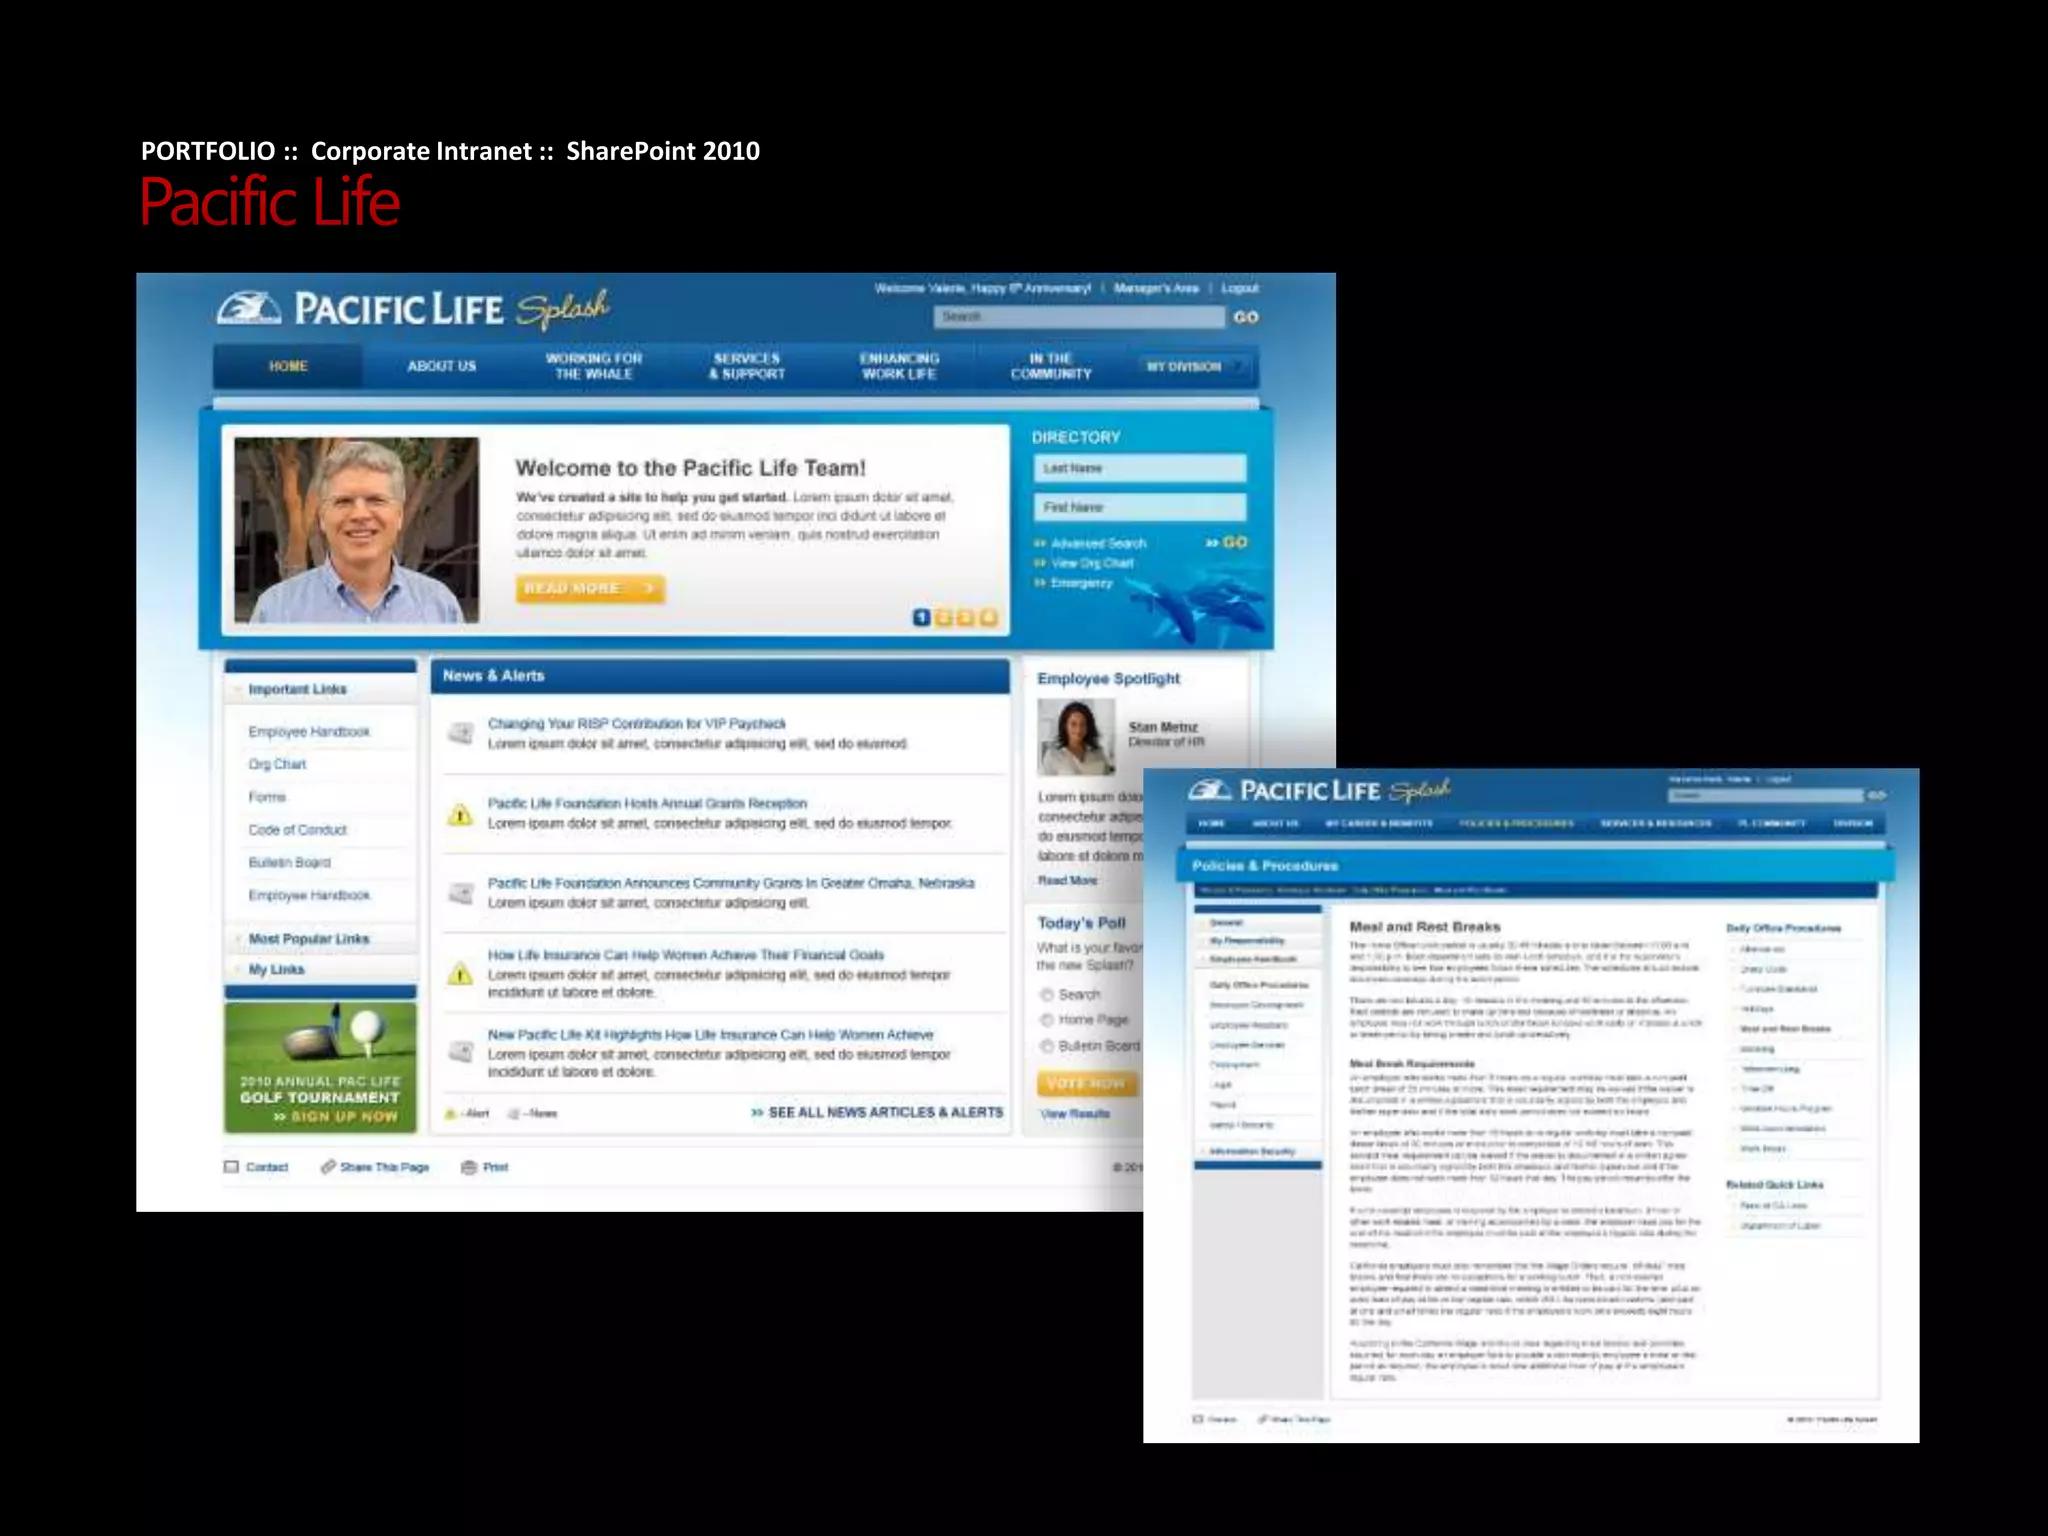
Task: Open In the Community navigation item
Action: click(x=1050, y=366)
